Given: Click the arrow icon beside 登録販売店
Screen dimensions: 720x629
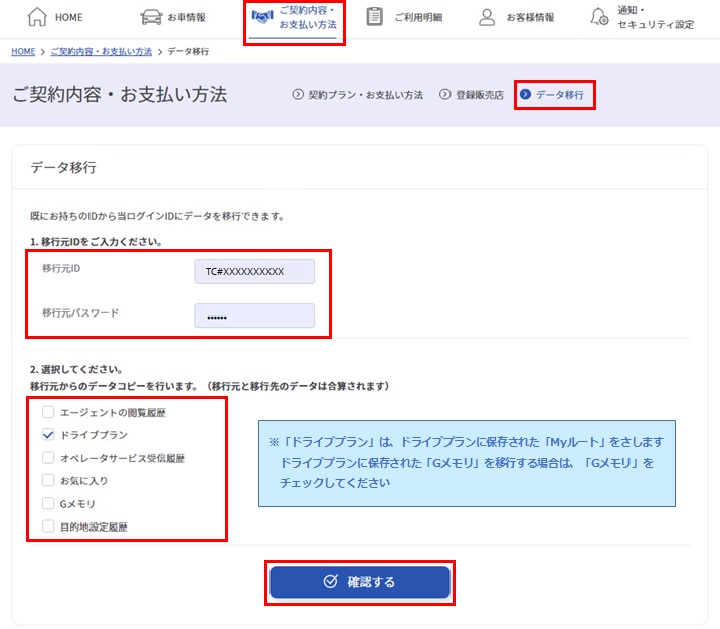Looking at the screenshot, I should click(x=445, y=95).
